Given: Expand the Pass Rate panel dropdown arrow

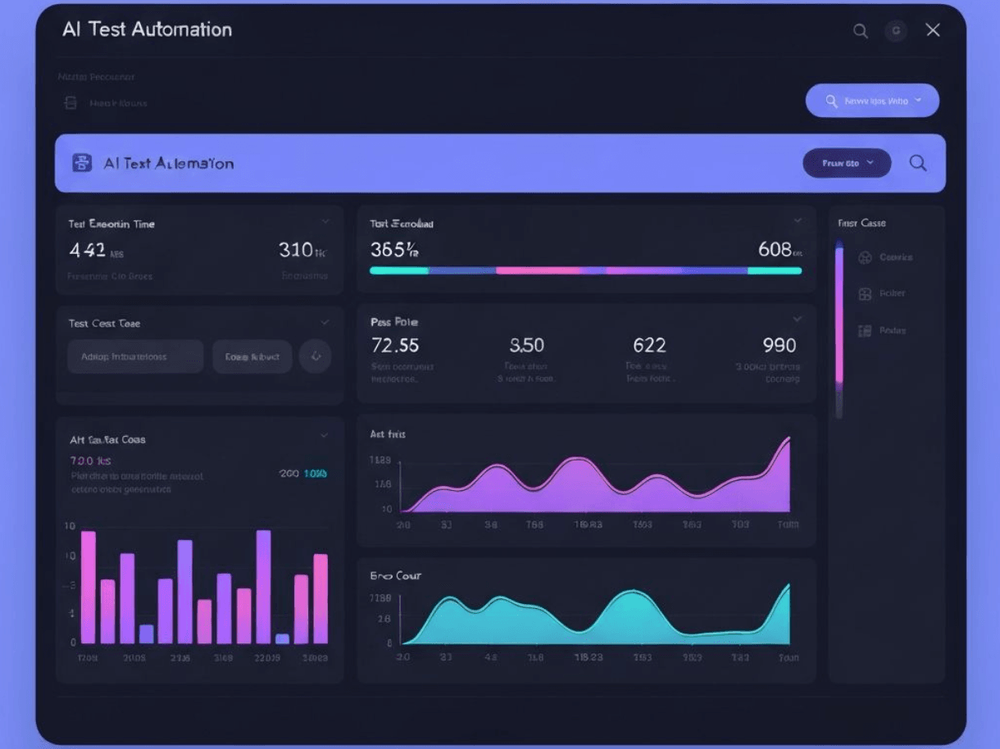Looking at the screenshot, I should [x=797, y=318].
